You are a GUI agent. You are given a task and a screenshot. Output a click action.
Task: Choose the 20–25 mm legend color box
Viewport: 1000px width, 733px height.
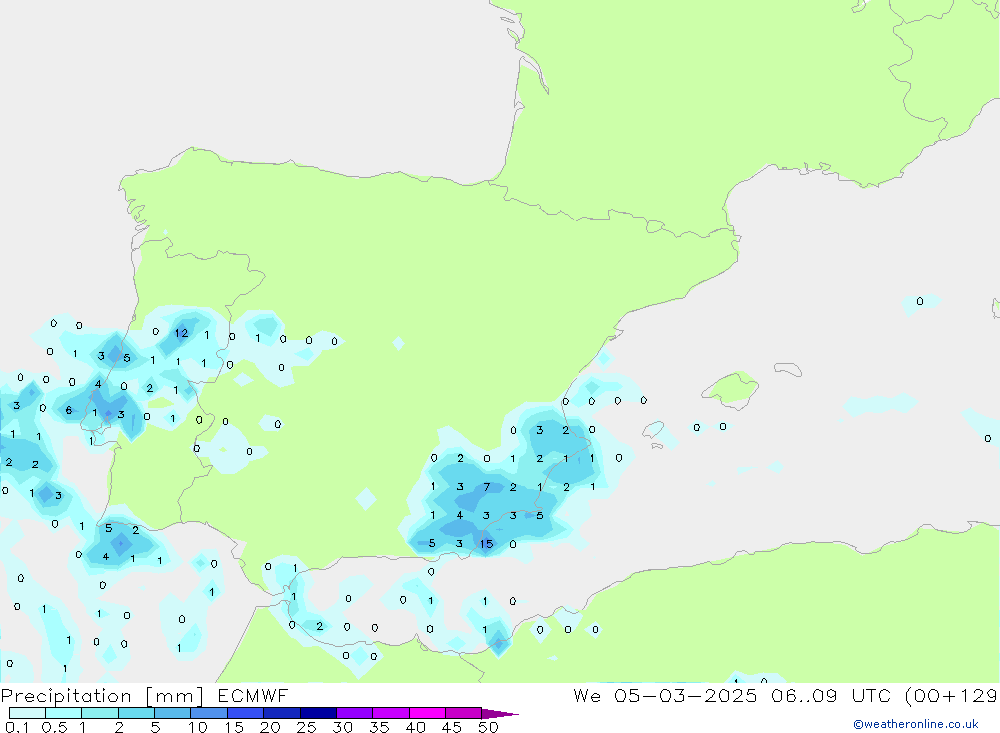coord(282,713)
